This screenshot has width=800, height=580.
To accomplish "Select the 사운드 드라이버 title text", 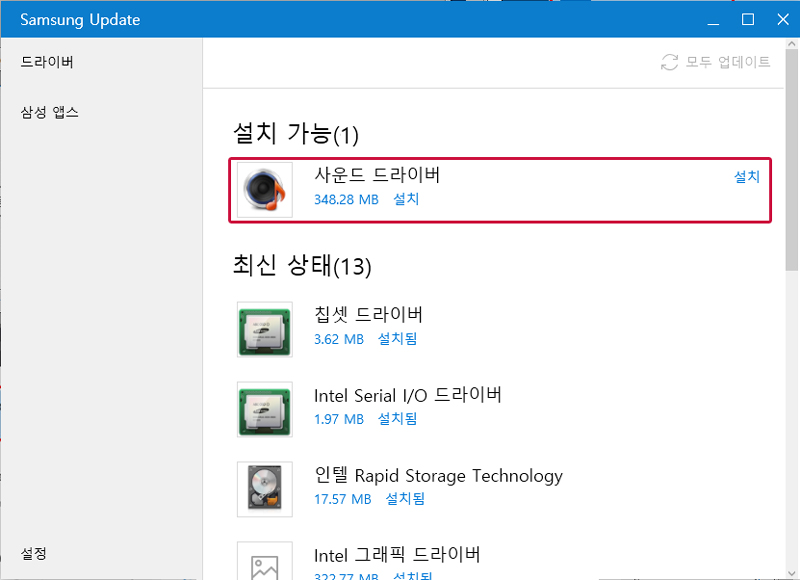I will pos(377,174).
